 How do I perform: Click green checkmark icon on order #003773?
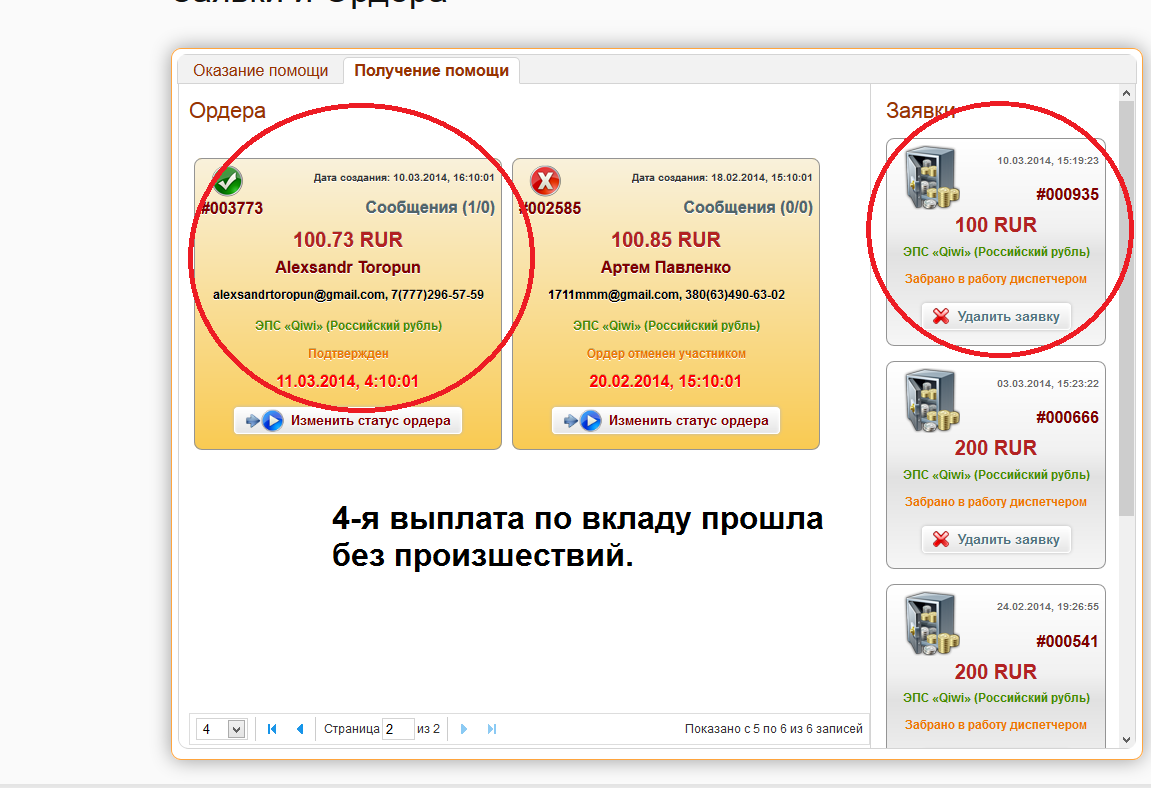click(228, 182)
